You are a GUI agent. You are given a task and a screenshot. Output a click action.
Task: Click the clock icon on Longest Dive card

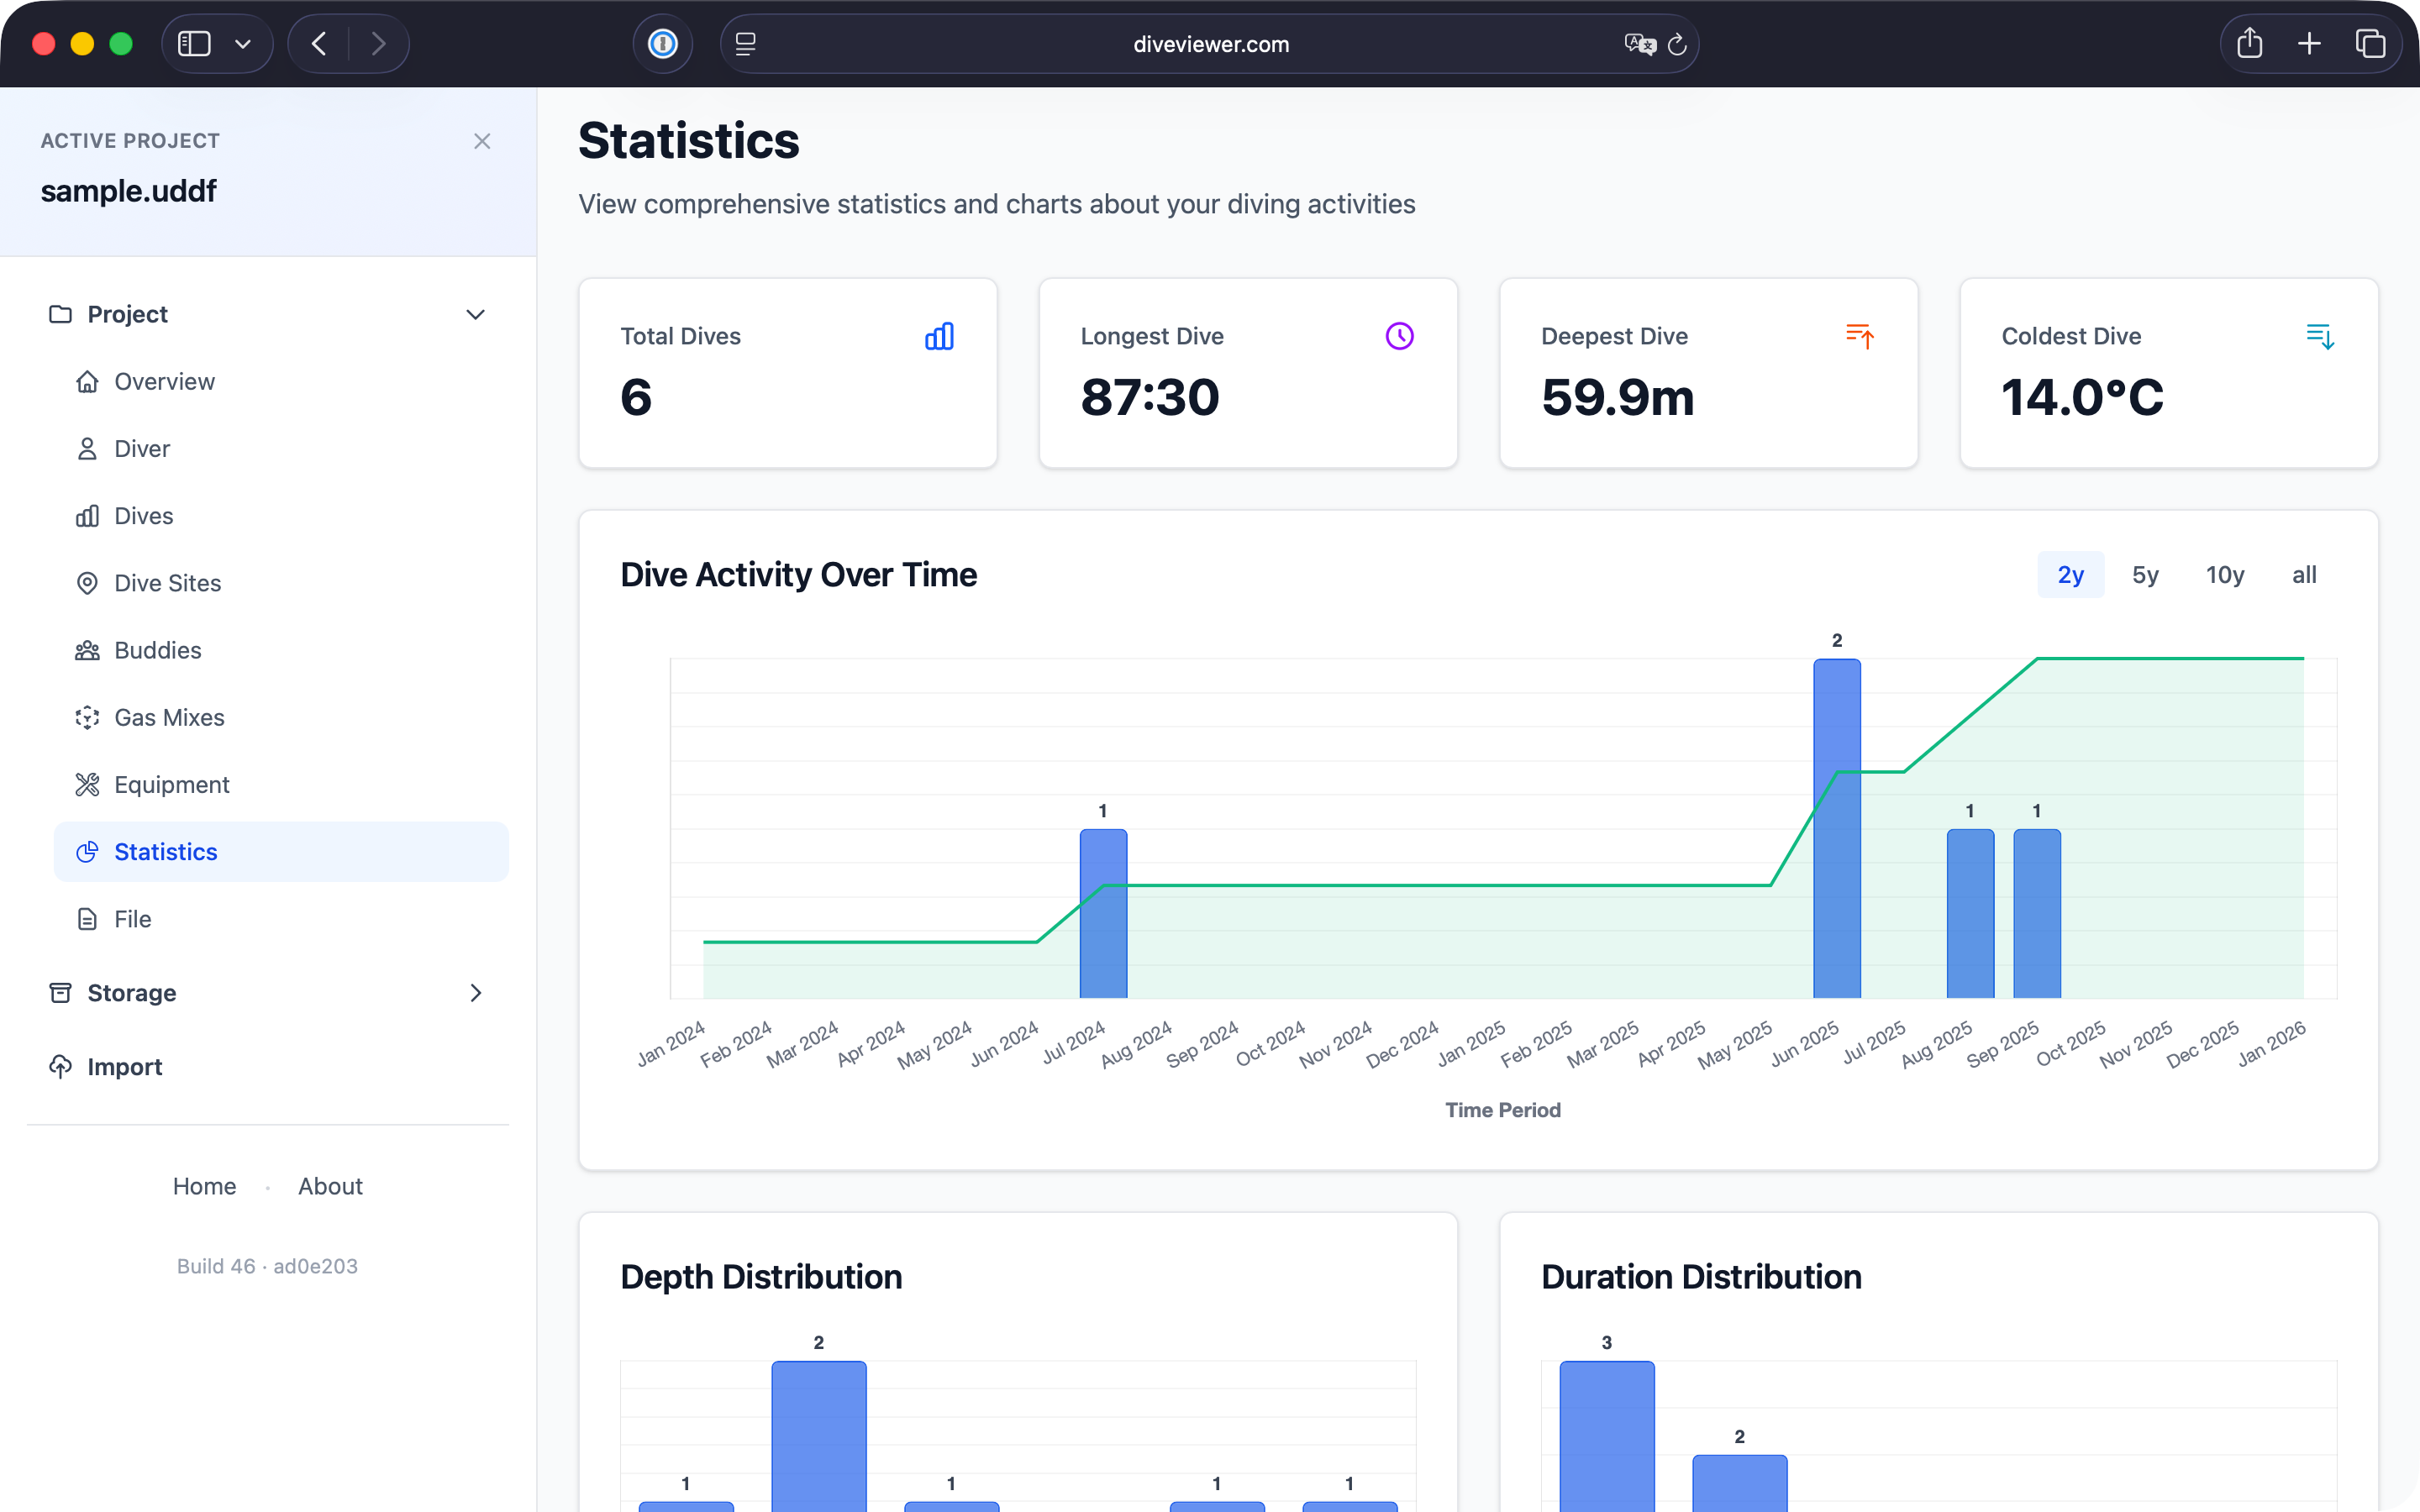coord(1398,335)
